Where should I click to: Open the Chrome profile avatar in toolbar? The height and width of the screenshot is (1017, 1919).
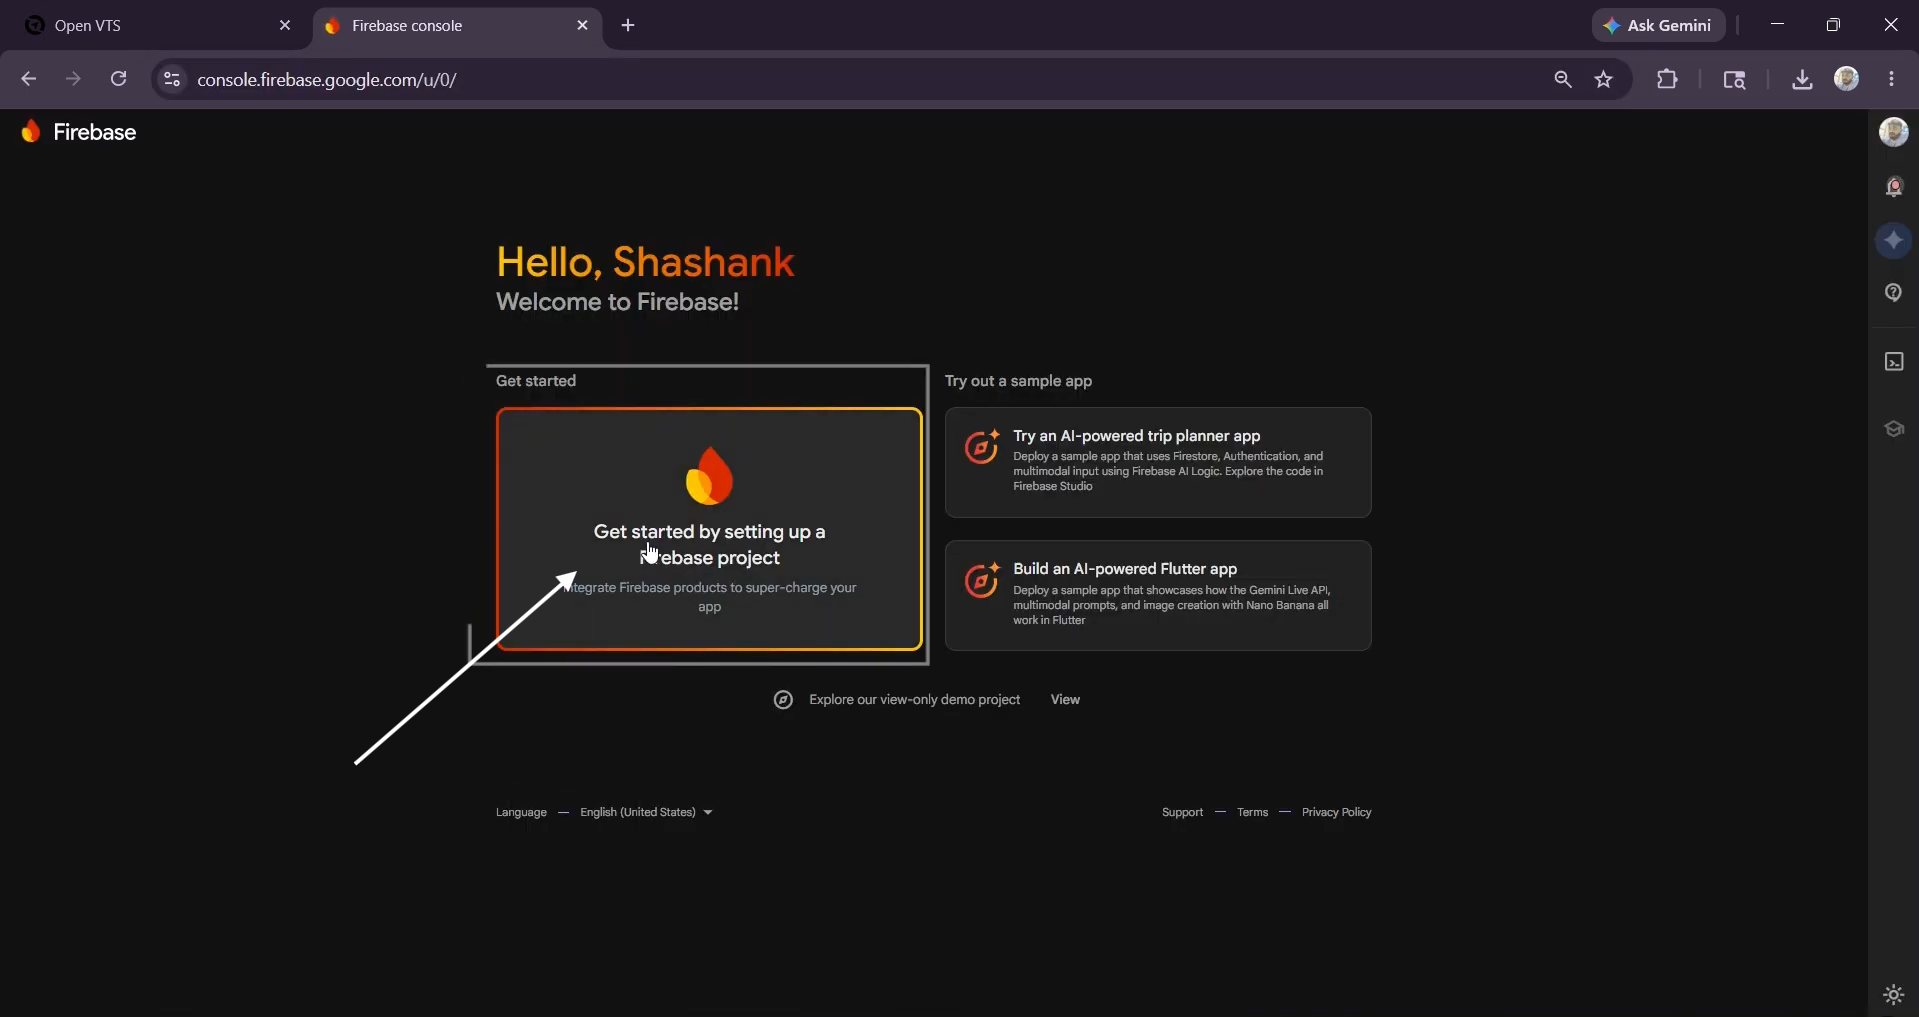[x=1847, y=79]
